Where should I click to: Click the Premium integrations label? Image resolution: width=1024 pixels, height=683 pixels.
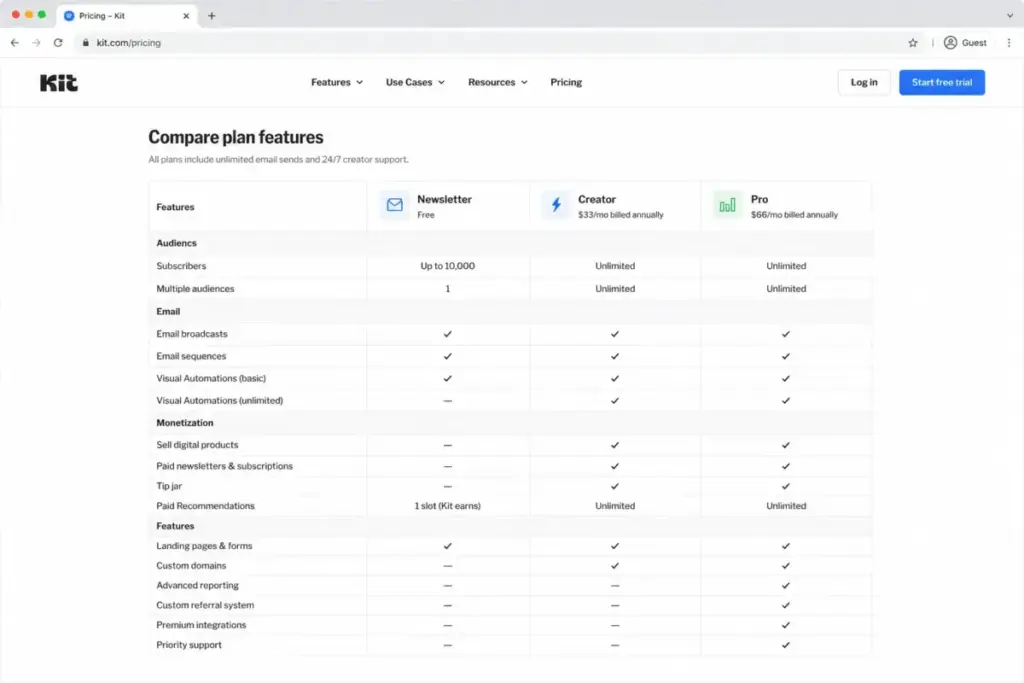[201, 625]
